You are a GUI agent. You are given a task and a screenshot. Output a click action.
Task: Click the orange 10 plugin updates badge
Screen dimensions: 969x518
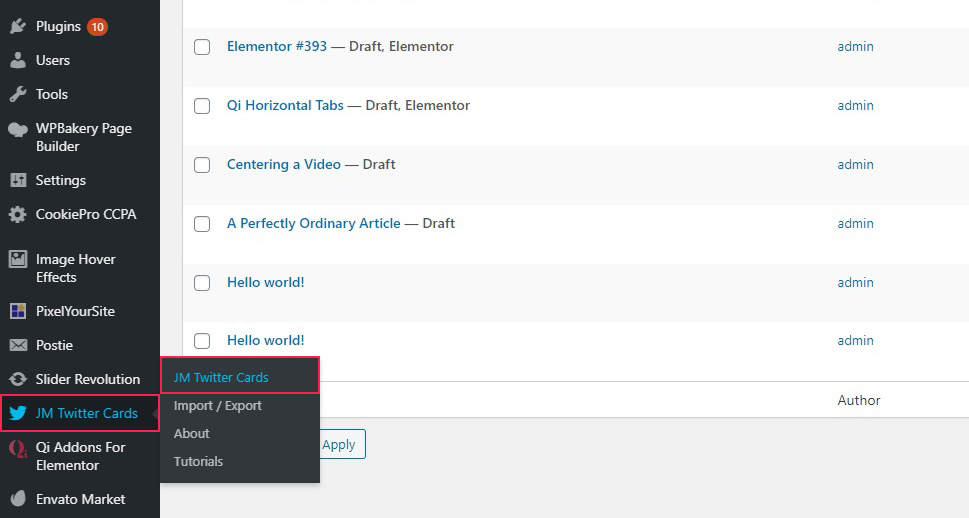coord(97,27)
